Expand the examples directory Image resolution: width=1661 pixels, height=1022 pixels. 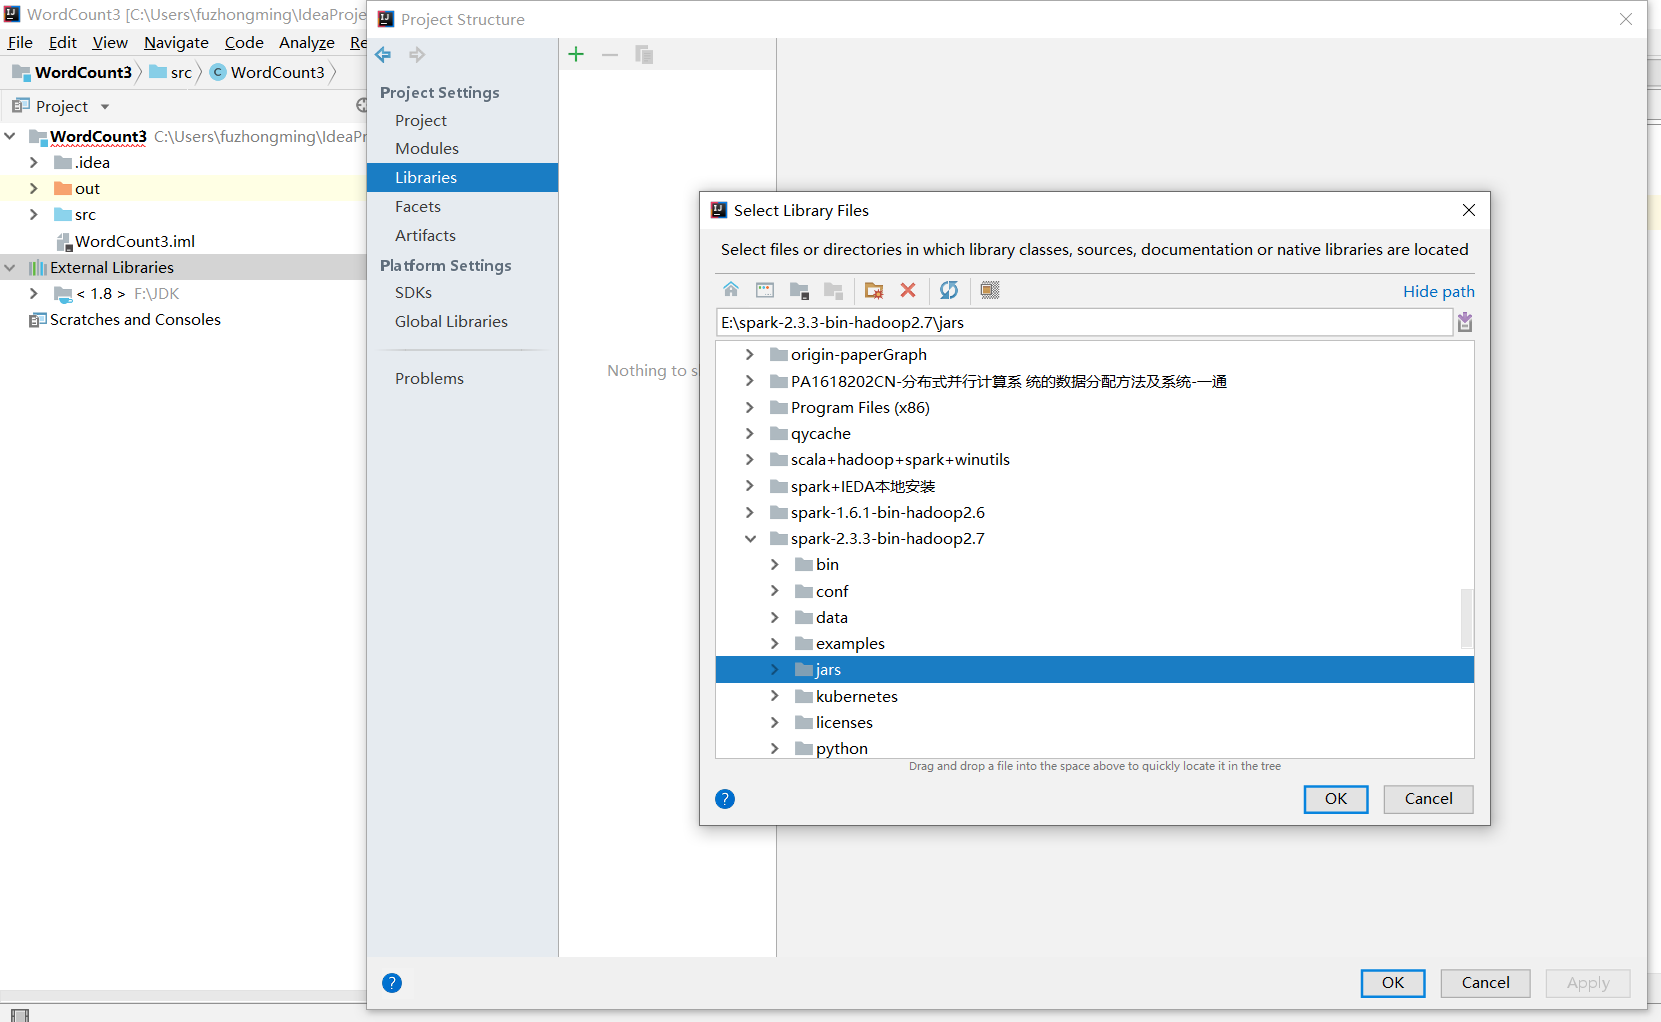[x=774, y=643]
